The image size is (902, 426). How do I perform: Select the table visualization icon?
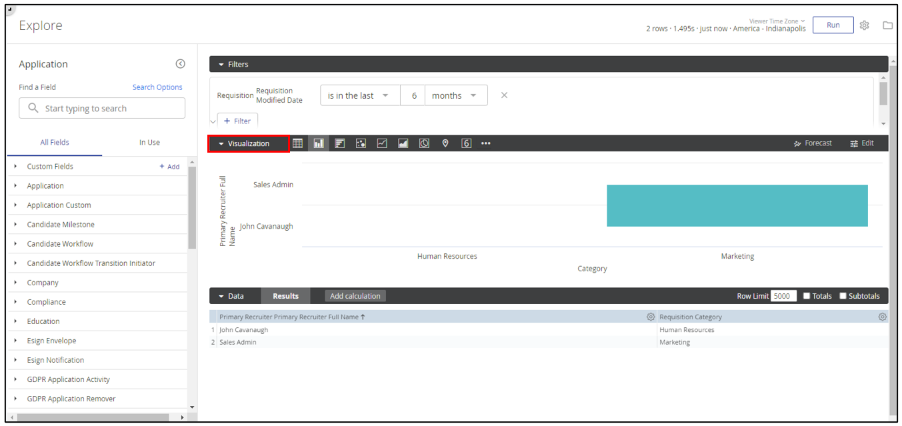point(297,144)
